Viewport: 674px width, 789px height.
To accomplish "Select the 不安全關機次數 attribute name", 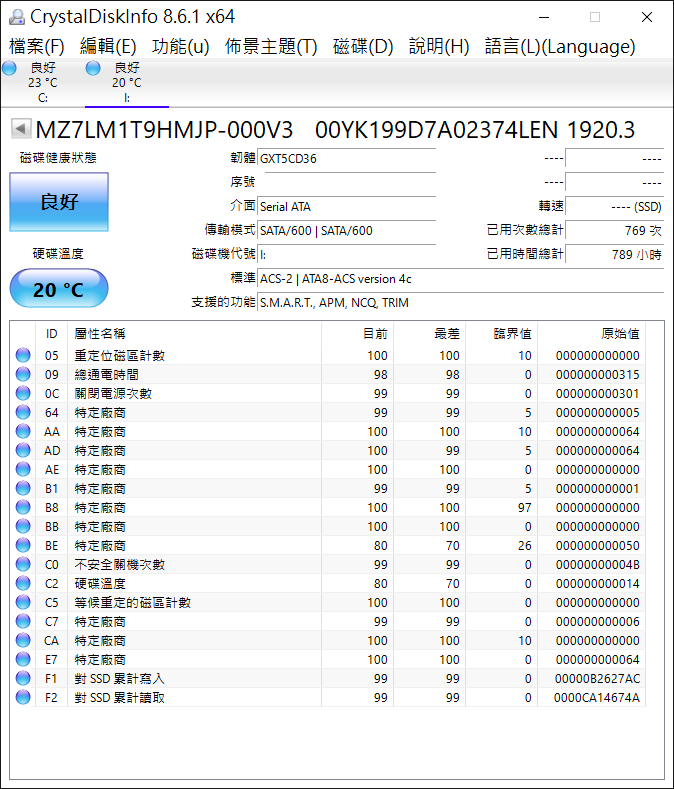I will (119, 565).
